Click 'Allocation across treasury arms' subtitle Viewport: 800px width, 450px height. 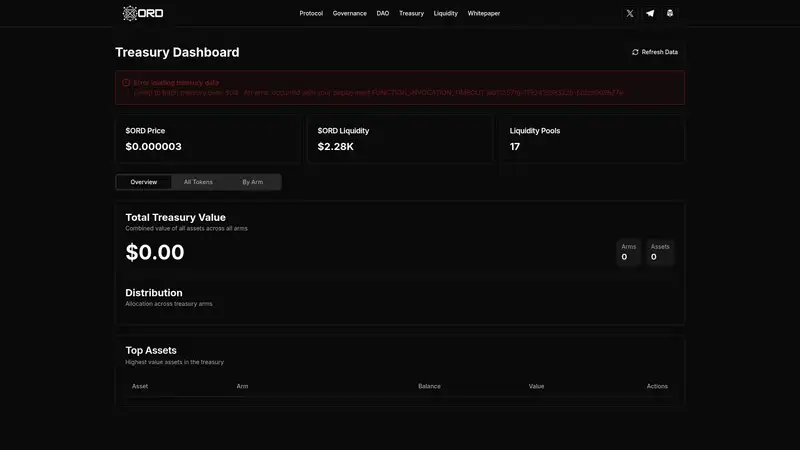[169, 304]
